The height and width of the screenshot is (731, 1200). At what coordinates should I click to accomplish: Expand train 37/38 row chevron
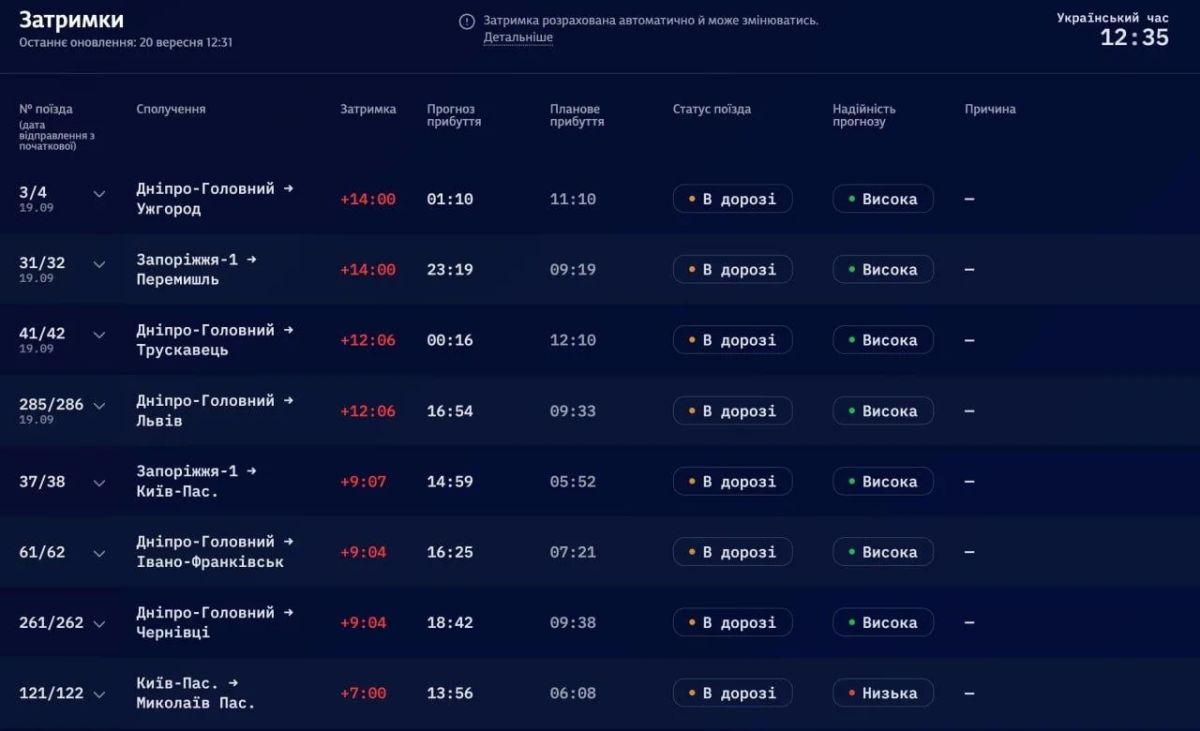(99, 482)
